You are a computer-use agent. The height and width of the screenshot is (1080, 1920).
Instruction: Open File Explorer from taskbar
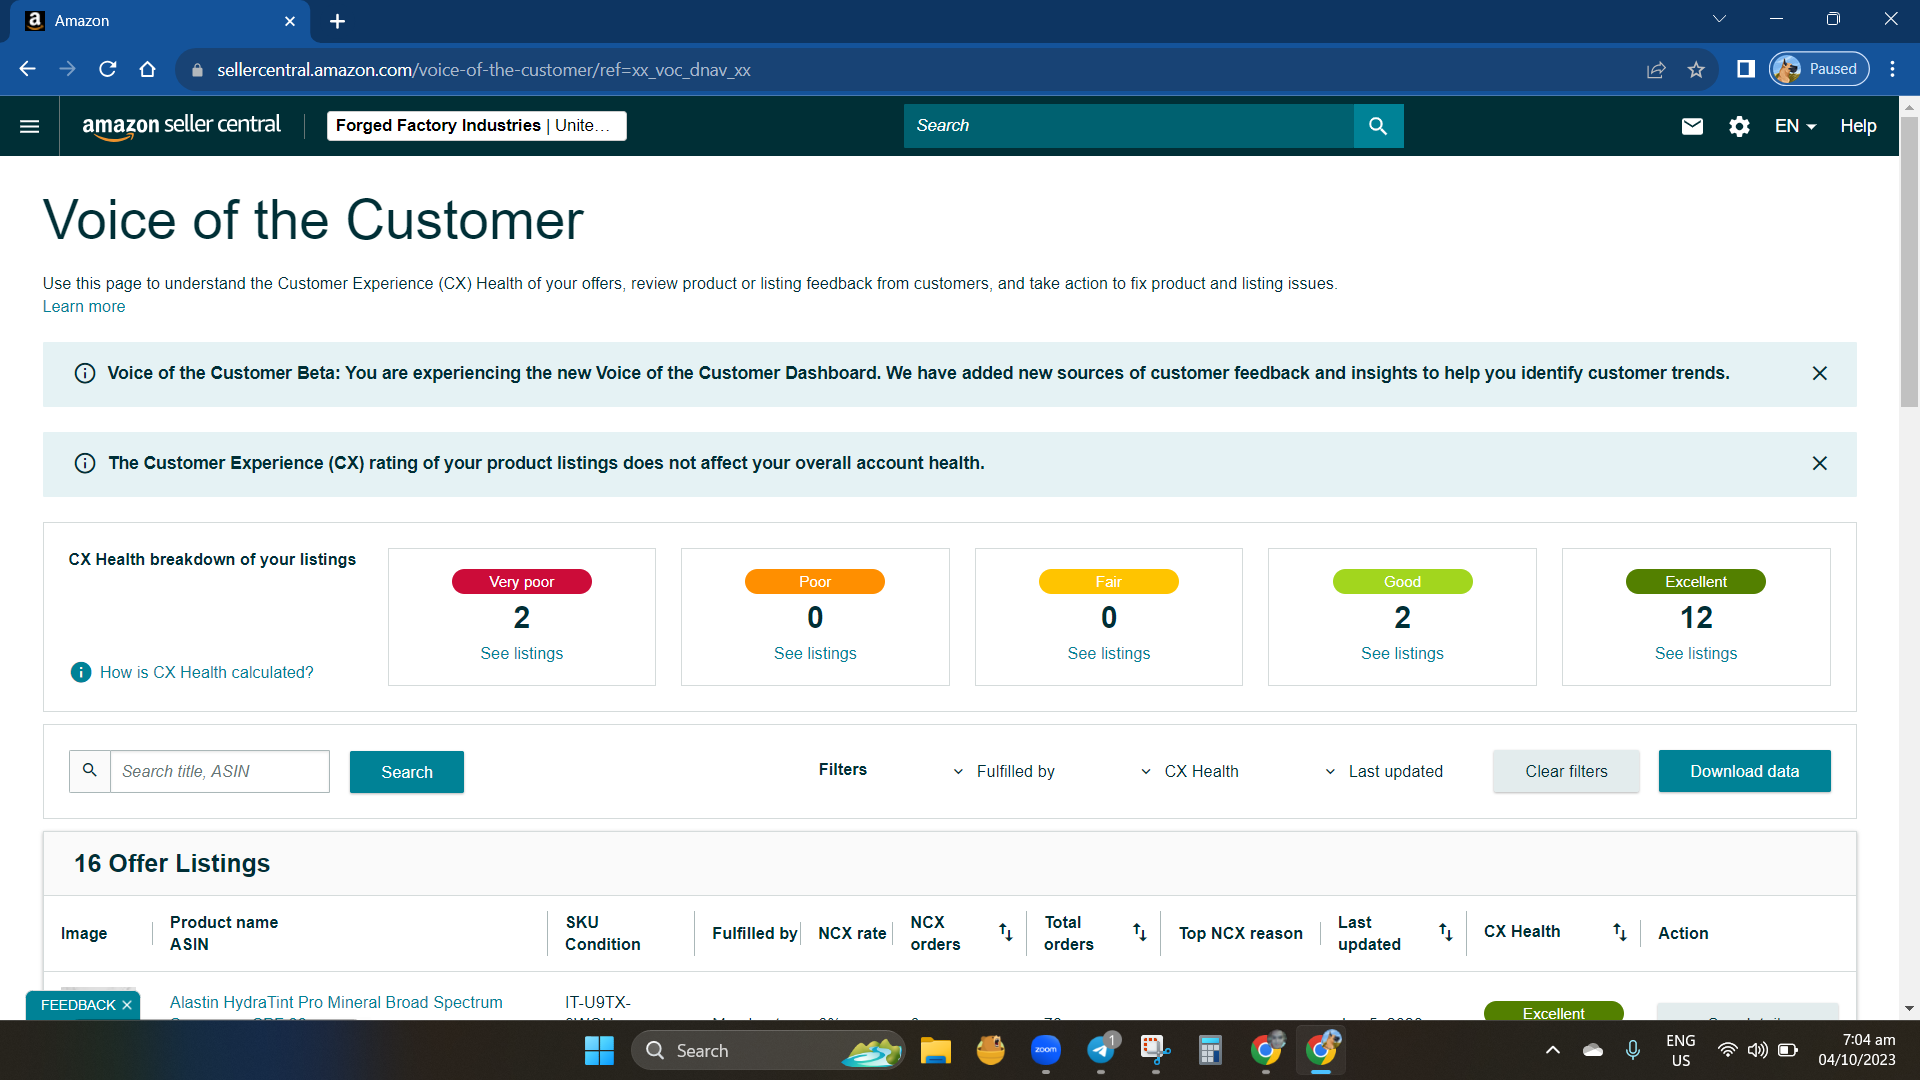click(x=936, y=1050)
